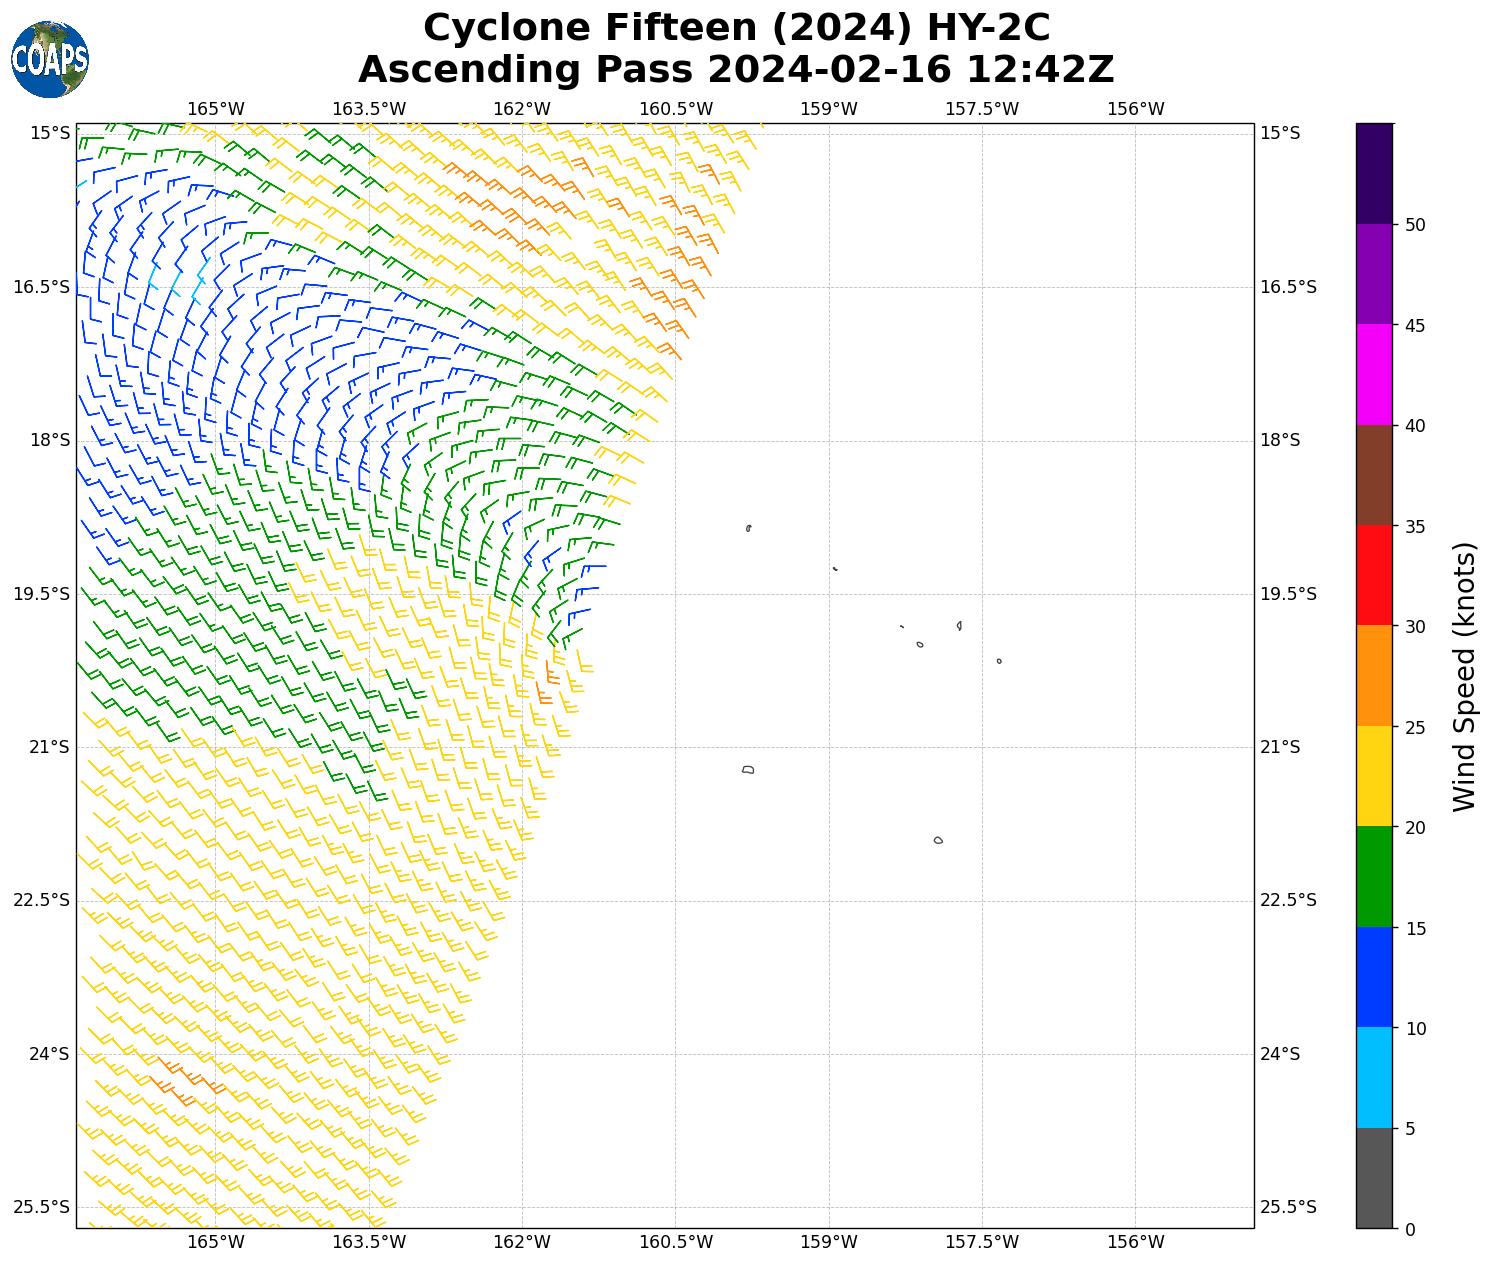Click the 50 tick label on colorbar
Viewport: 1493px width, 1264px height.
click(x=1414, y=225)
